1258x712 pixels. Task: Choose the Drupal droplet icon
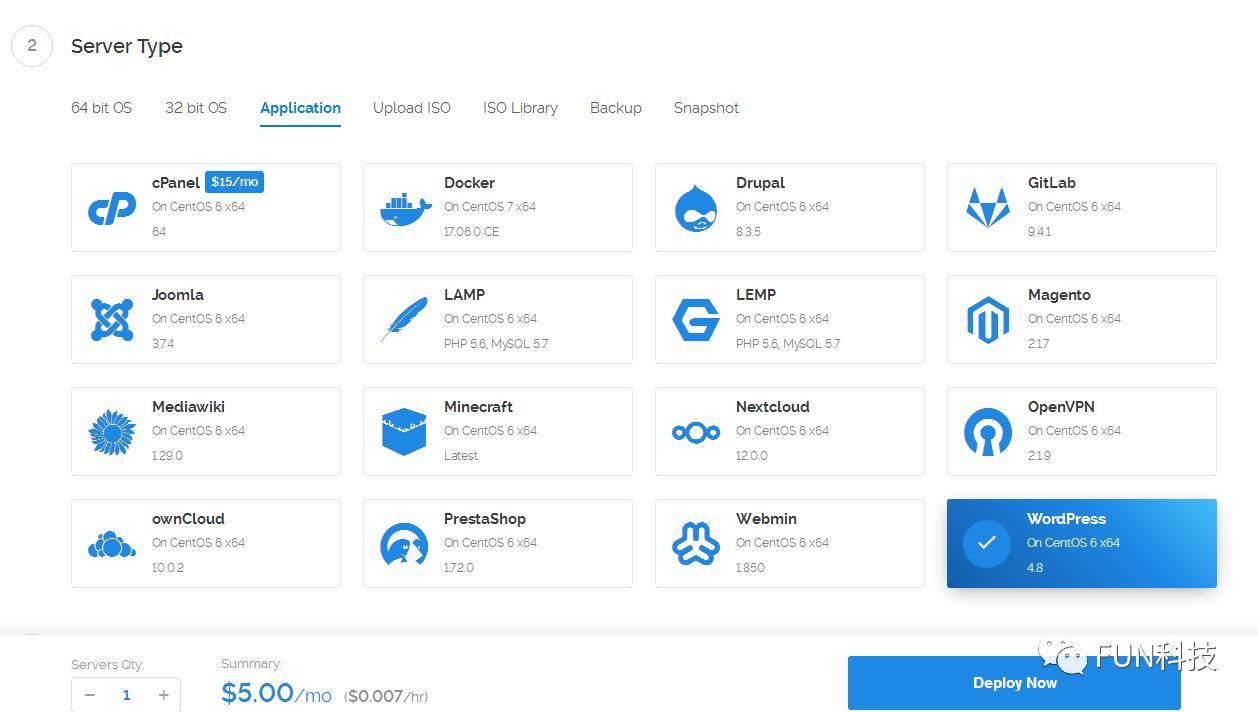[696, 208]
